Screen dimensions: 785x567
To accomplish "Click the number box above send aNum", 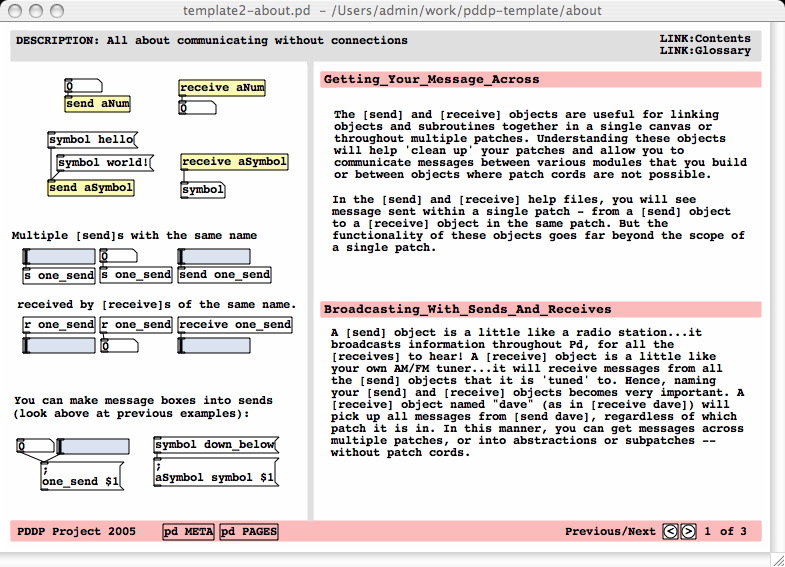I will point(84,86).
